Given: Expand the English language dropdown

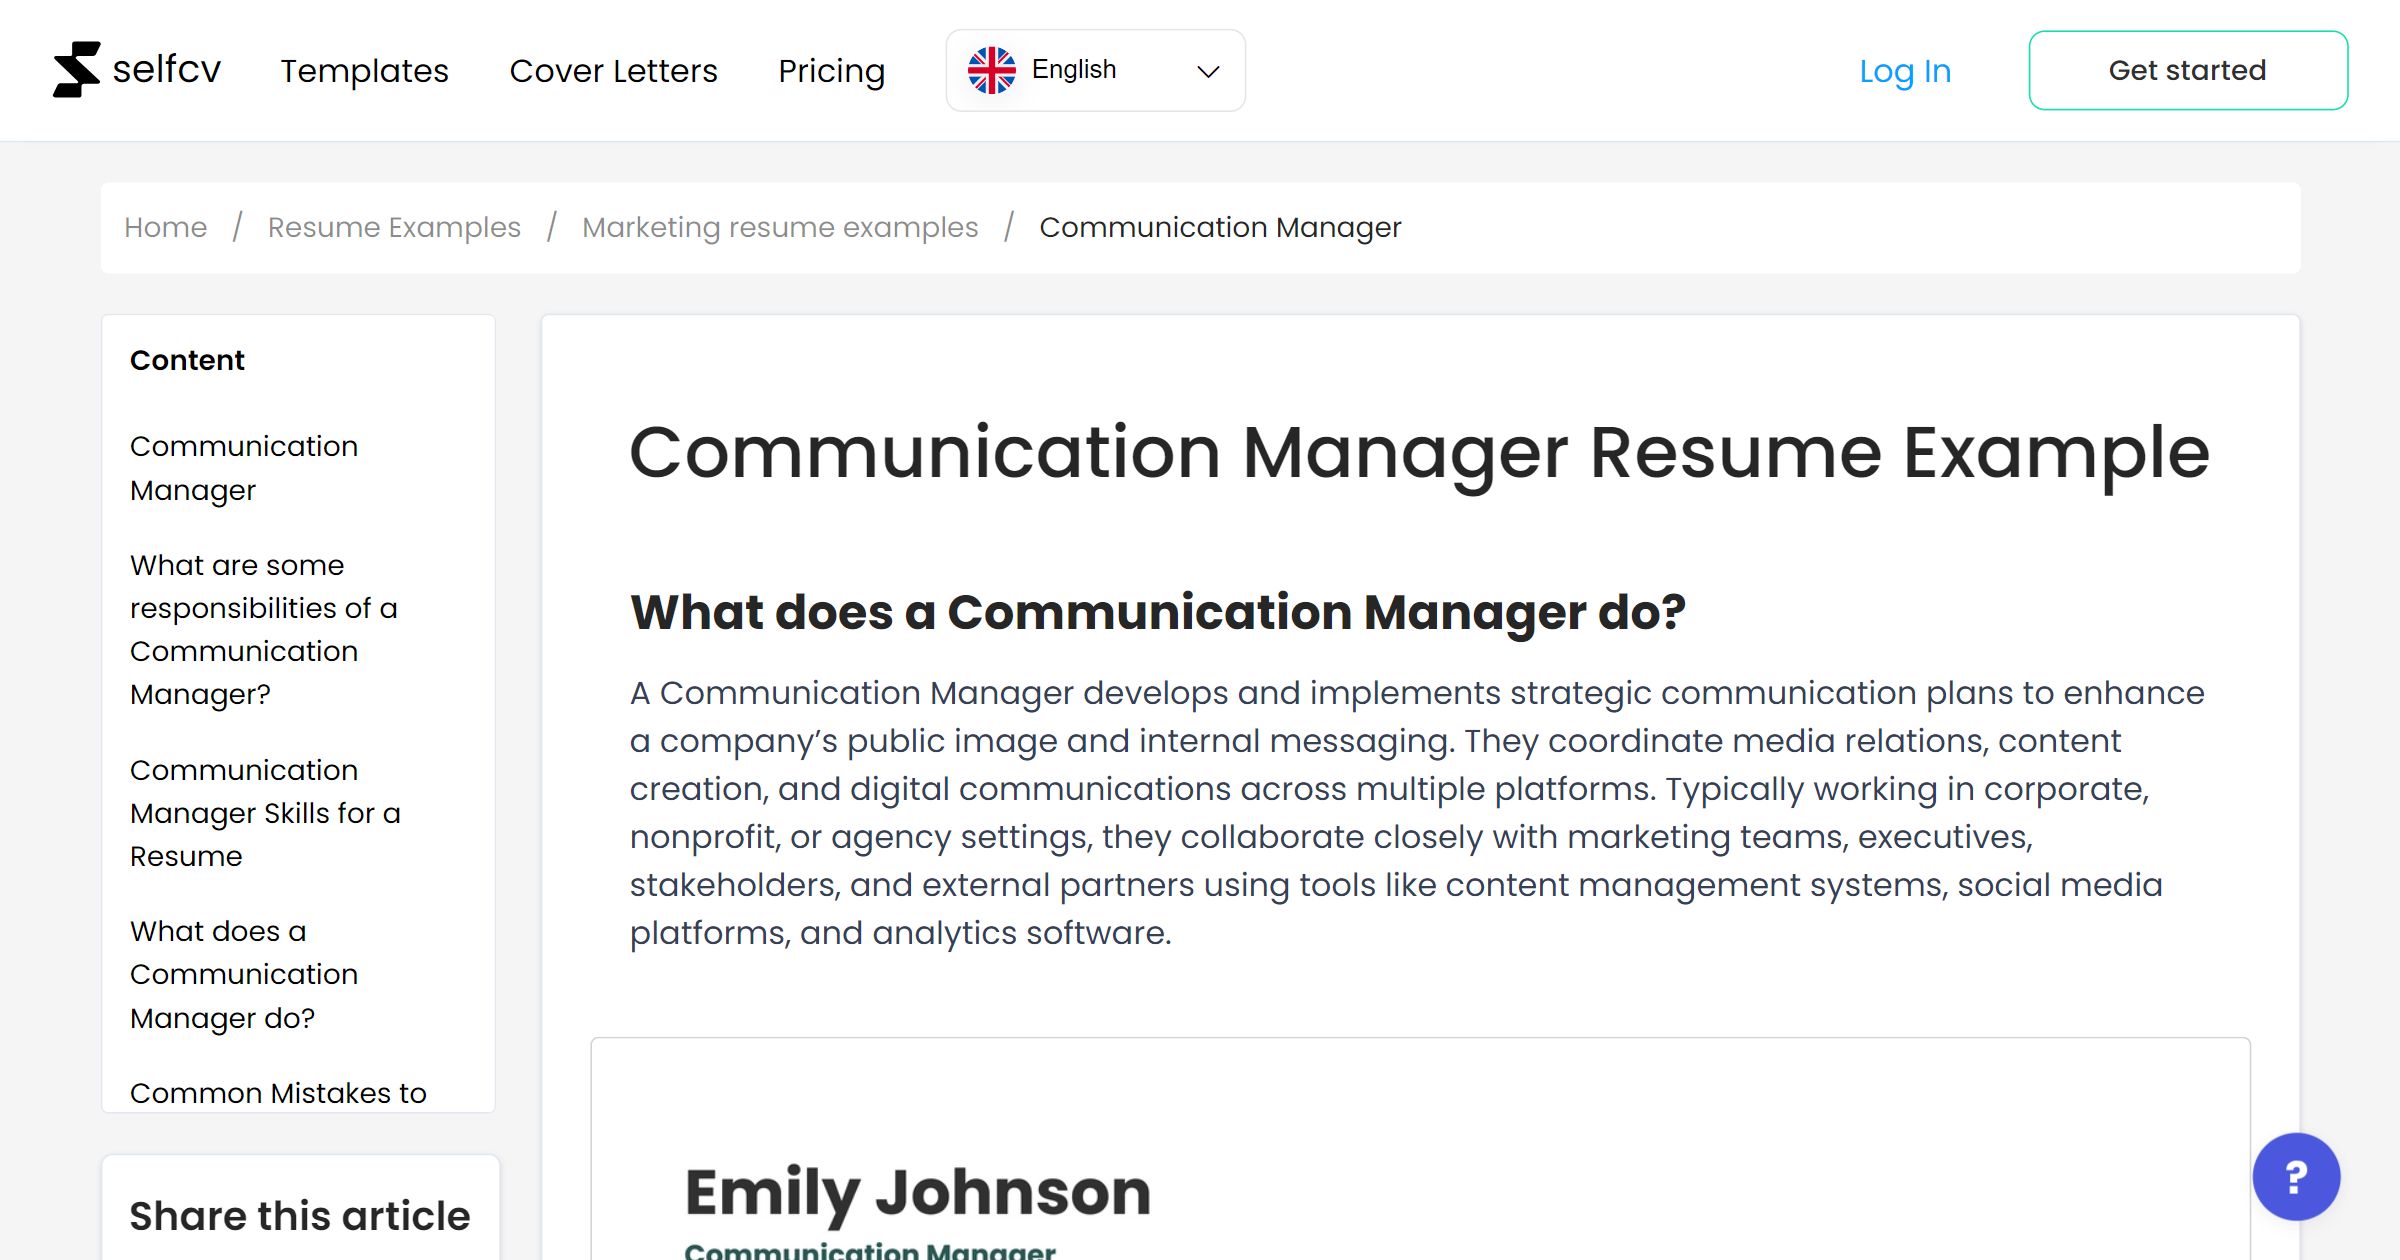Looking at the screenshot, I should pyautogui.click(x=1095, y=69).
